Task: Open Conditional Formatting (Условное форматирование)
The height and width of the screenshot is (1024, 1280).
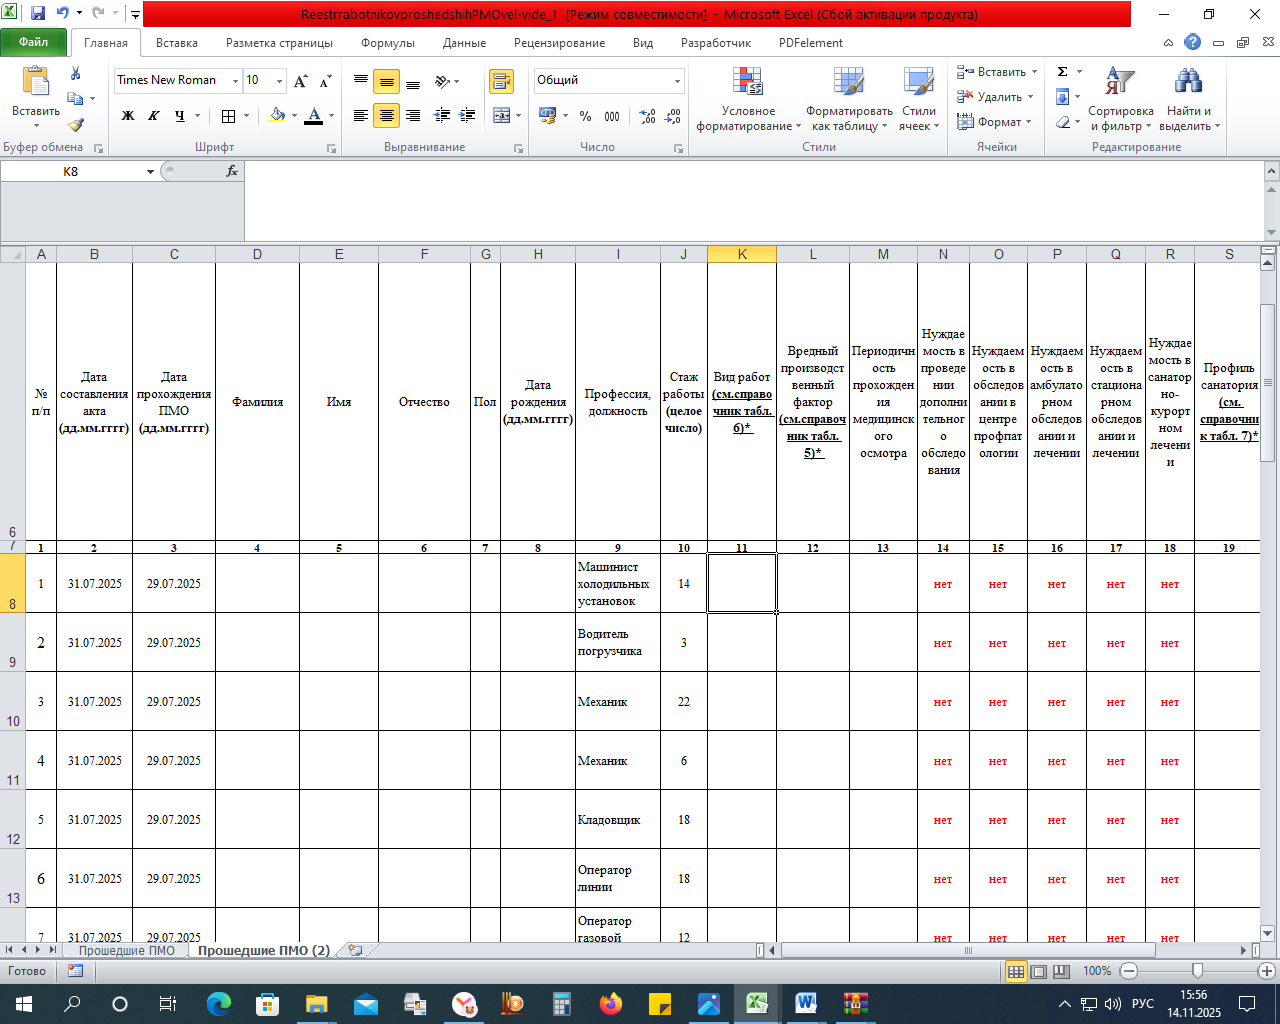Action: coord(748,100)
